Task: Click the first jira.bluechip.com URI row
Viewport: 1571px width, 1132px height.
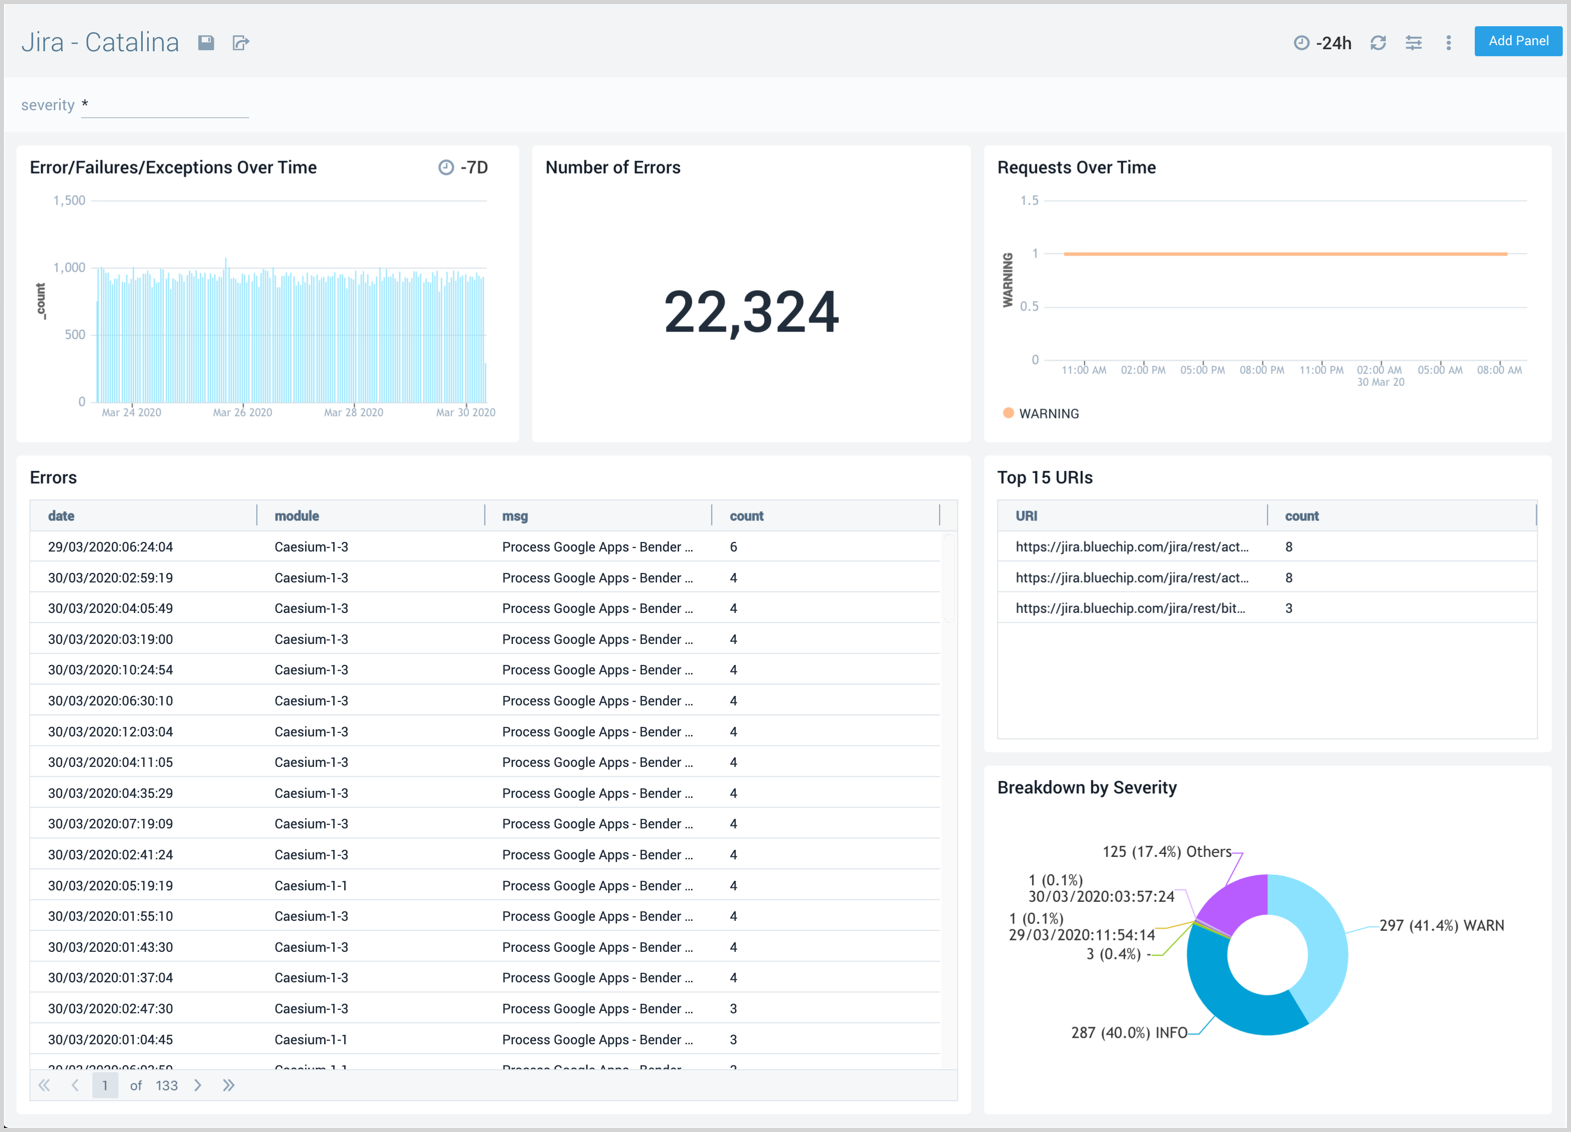Action: click(1131, 547)
